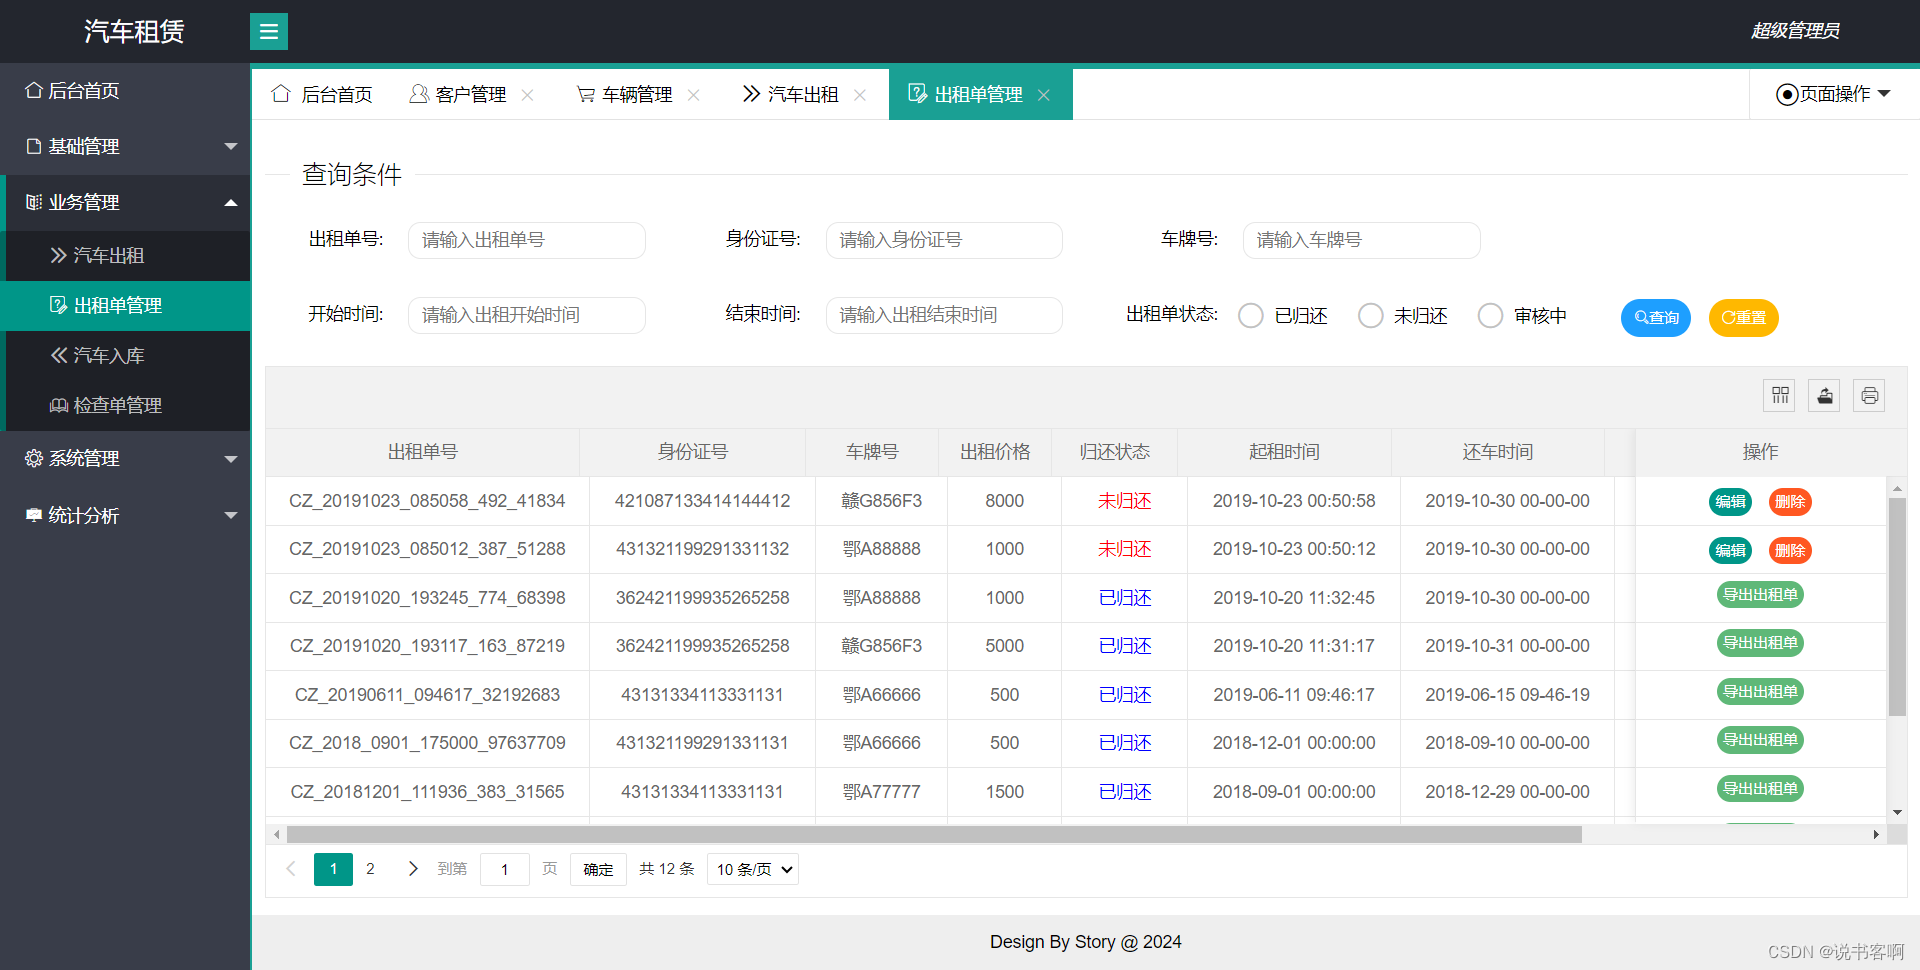Close the 车辆管理 tab

click(x=694, y=95)
